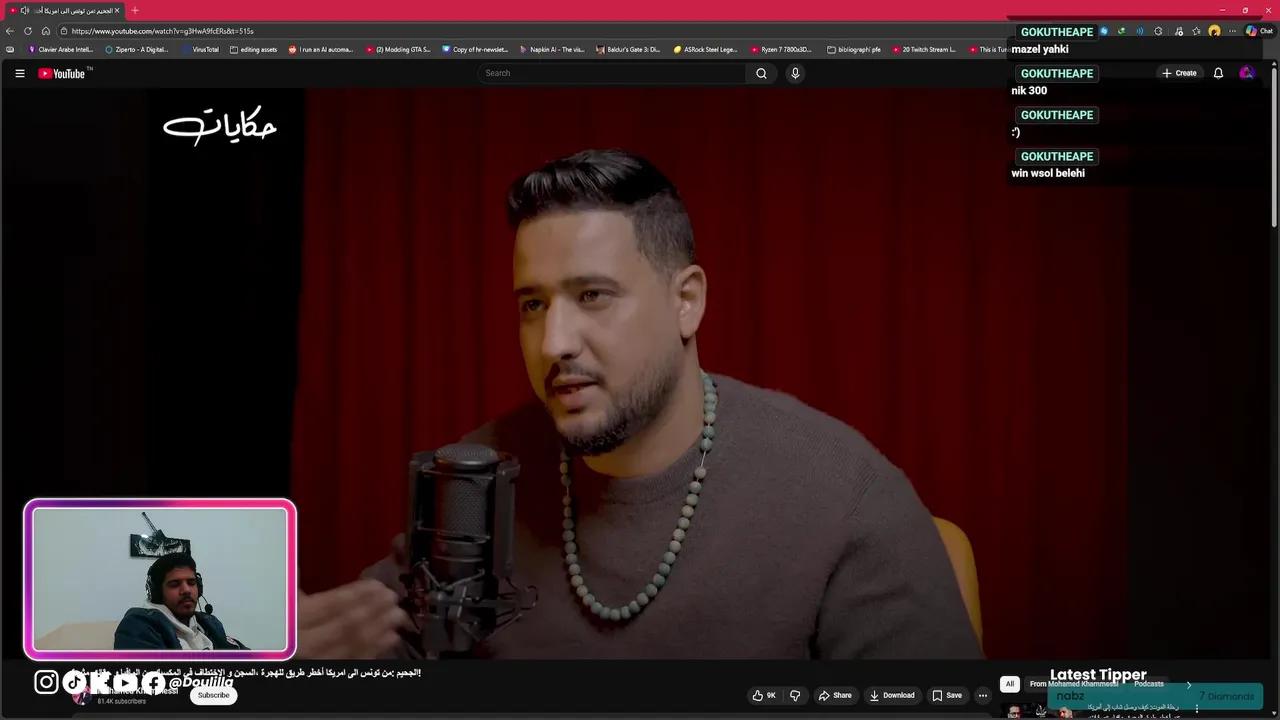This screenshot has width=1280, height=720.
Task: Go back in the browser
Action: (10, 31)
